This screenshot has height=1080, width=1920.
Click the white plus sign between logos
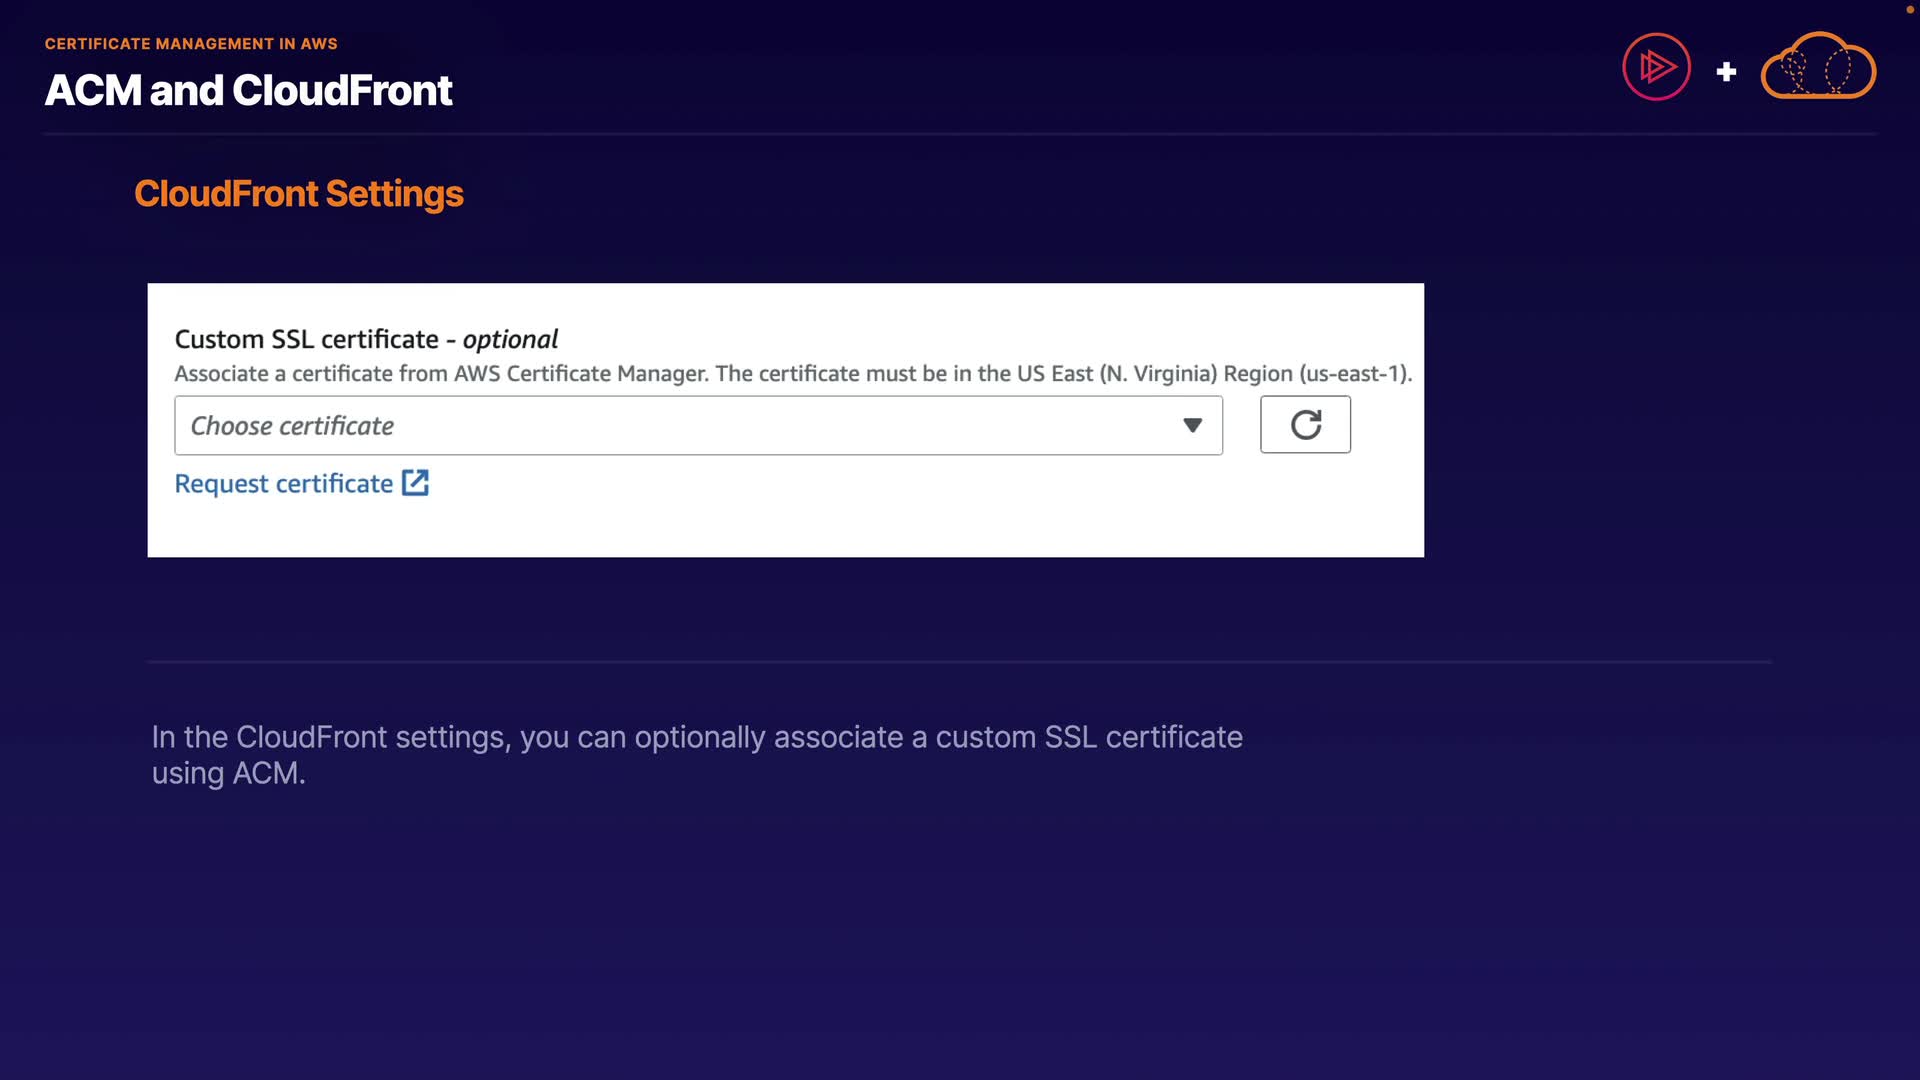[x=1726, y=72]
